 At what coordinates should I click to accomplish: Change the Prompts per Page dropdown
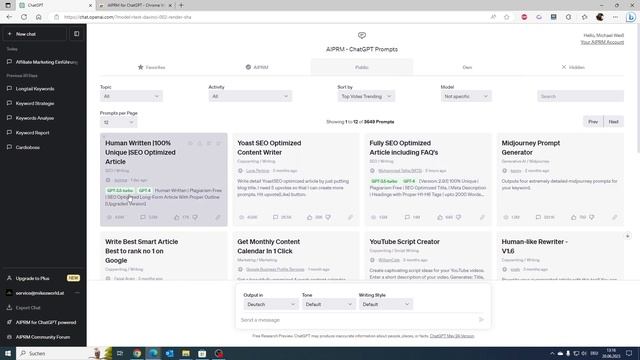(118, 122)
